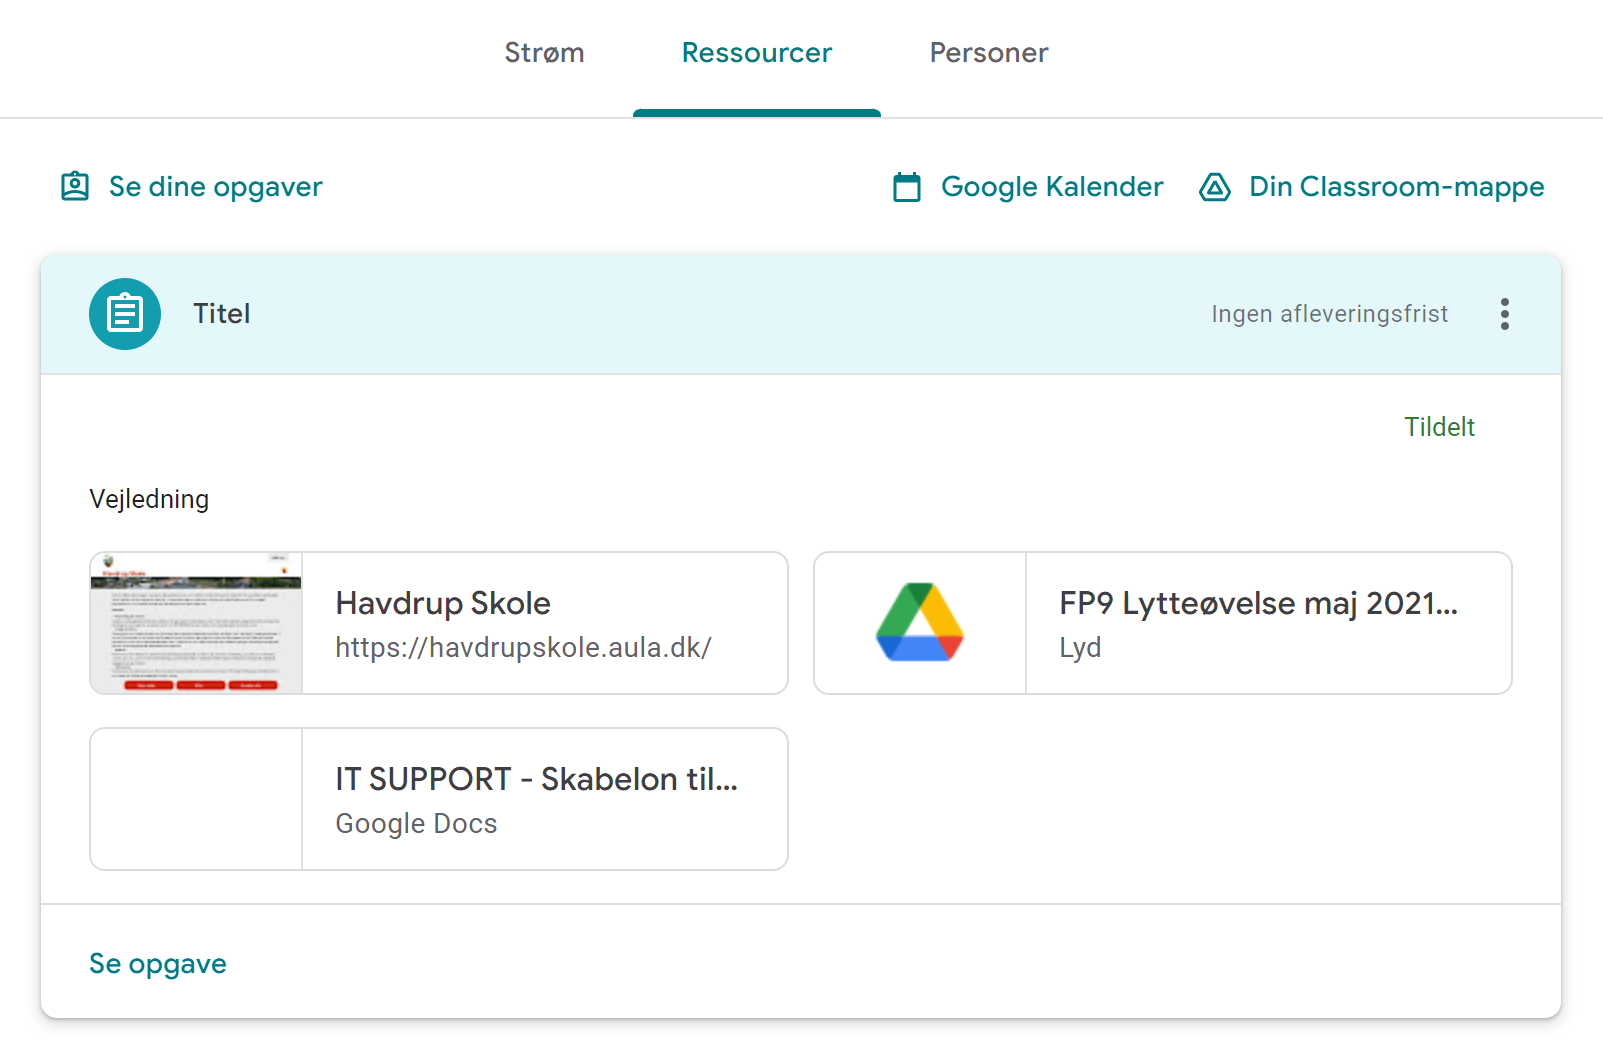
Task: Click the Google Drive logo on the FP9 attachment
Action: click(919, 623)
